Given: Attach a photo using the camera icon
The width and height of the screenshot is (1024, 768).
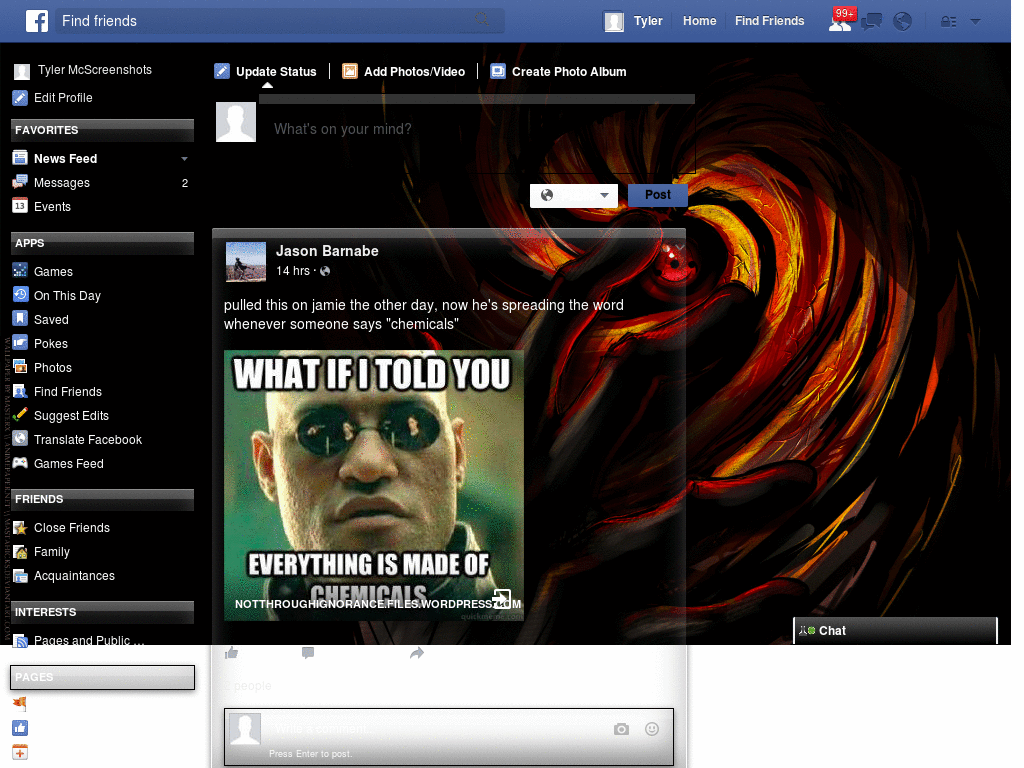Looking at the screenshot, I should tap(621, 729).
